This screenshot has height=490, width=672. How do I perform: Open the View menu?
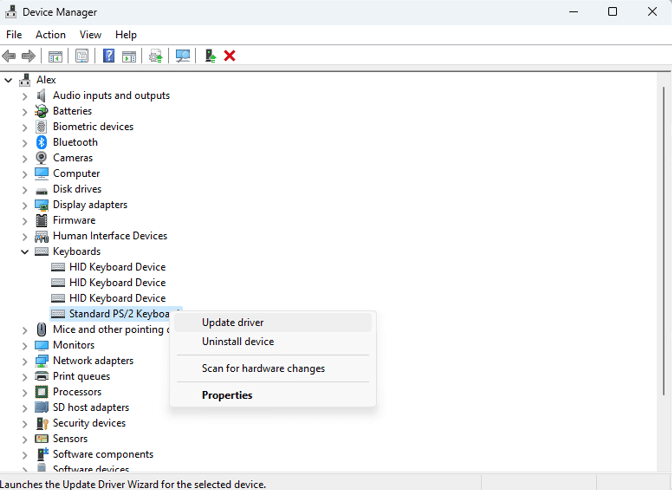coord(90,34)
